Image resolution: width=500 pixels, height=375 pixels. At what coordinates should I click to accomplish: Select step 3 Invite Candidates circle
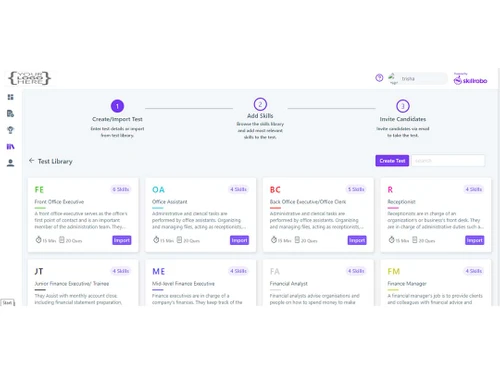pos(403,106)
